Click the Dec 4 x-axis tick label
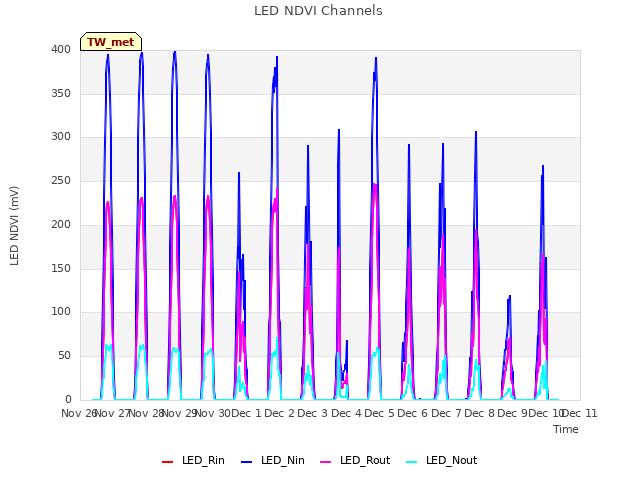The width and height of the screenshot is (640, 480). [x=346, y=413]
